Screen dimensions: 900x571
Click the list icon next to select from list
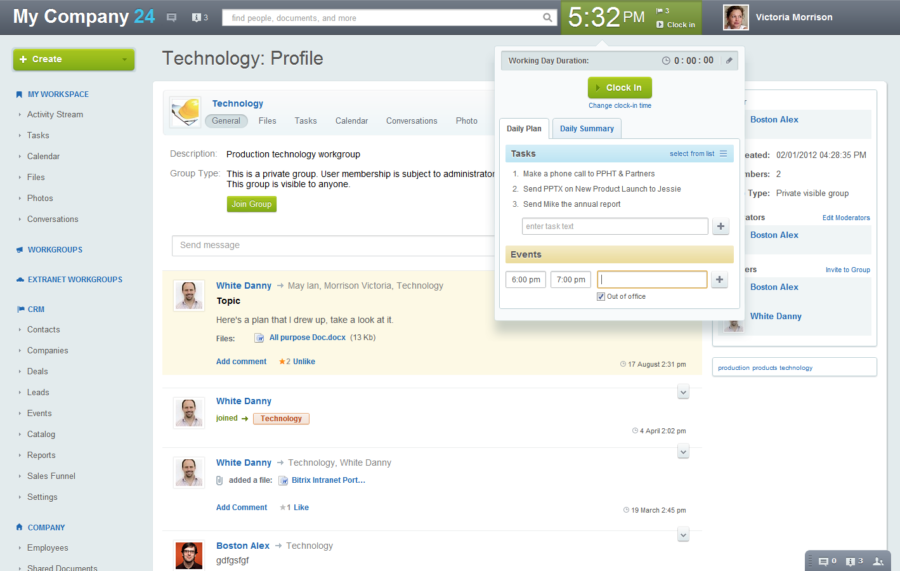(723, 153)
